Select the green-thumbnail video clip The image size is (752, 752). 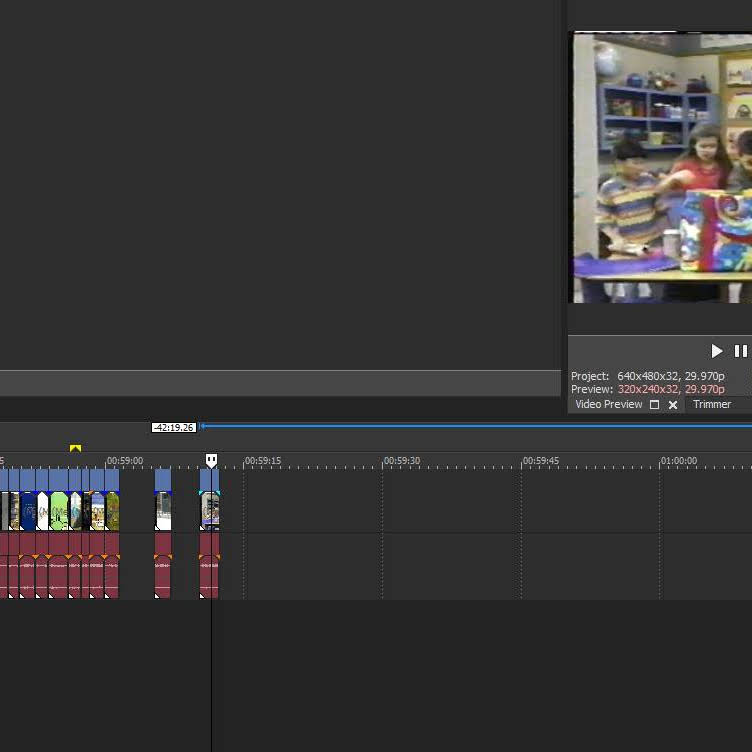tap(59, 510)
